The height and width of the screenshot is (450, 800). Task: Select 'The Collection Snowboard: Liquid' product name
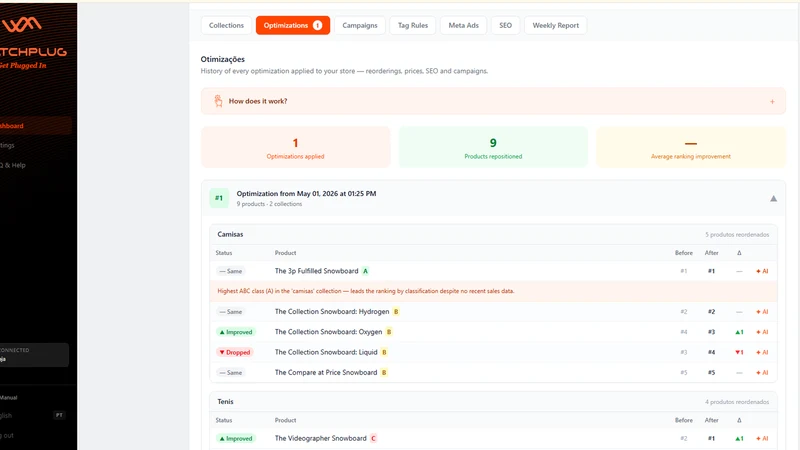(326, 353)
